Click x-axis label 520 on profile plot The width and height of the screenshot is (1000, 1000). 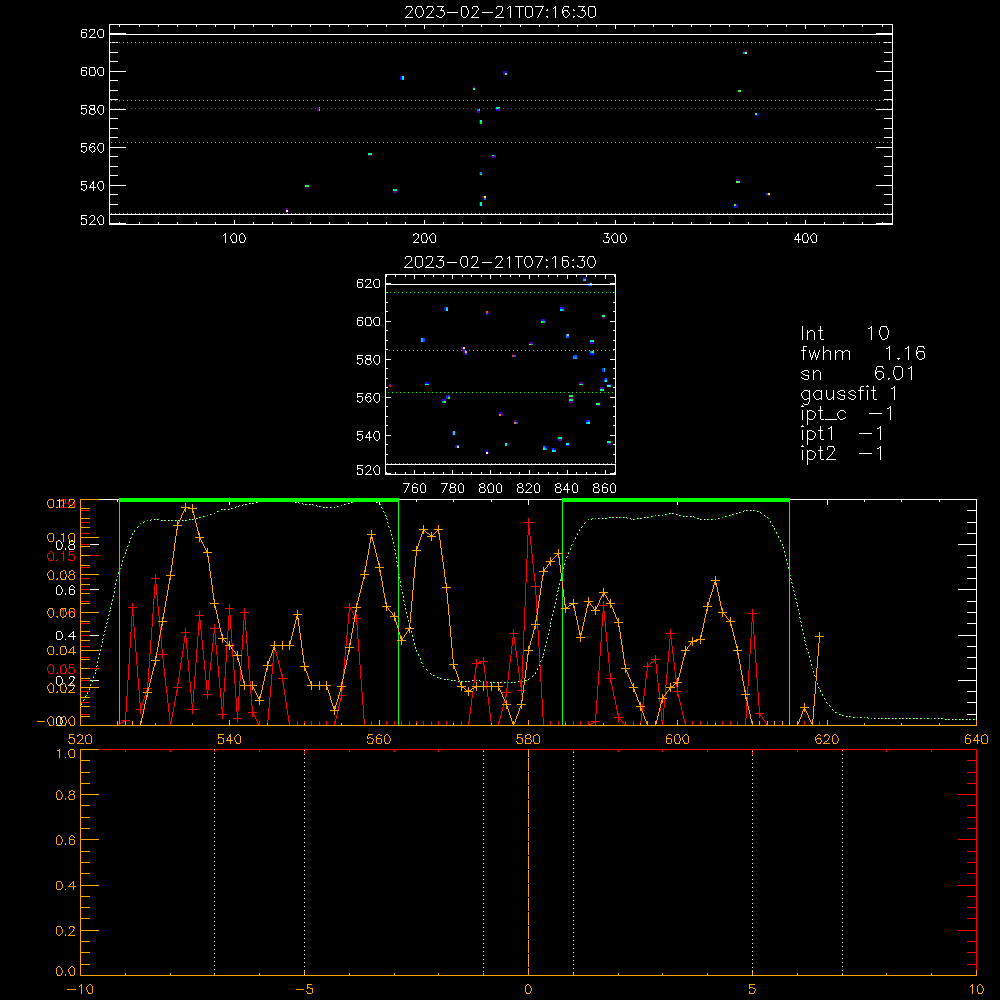(x=80, y=739)
